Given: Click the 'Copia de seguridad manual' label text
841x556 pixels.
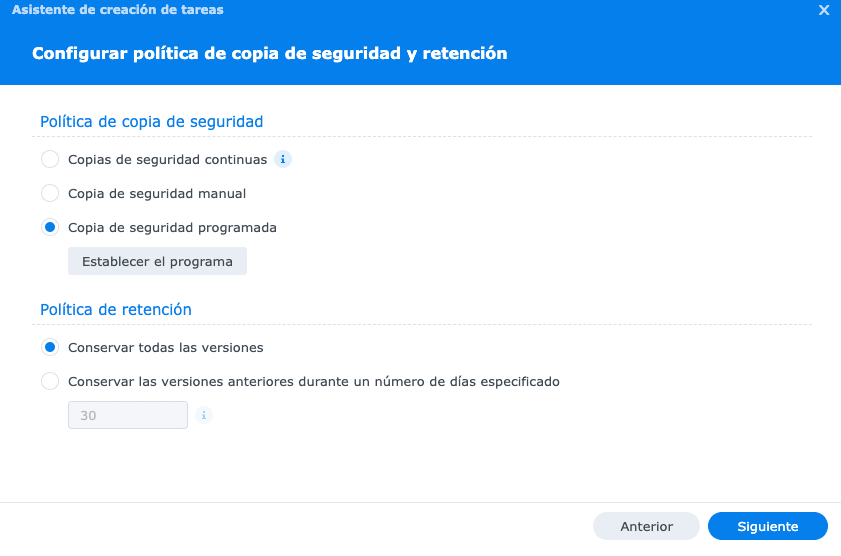Looking at the screenshot, I should tap(157, 193).
